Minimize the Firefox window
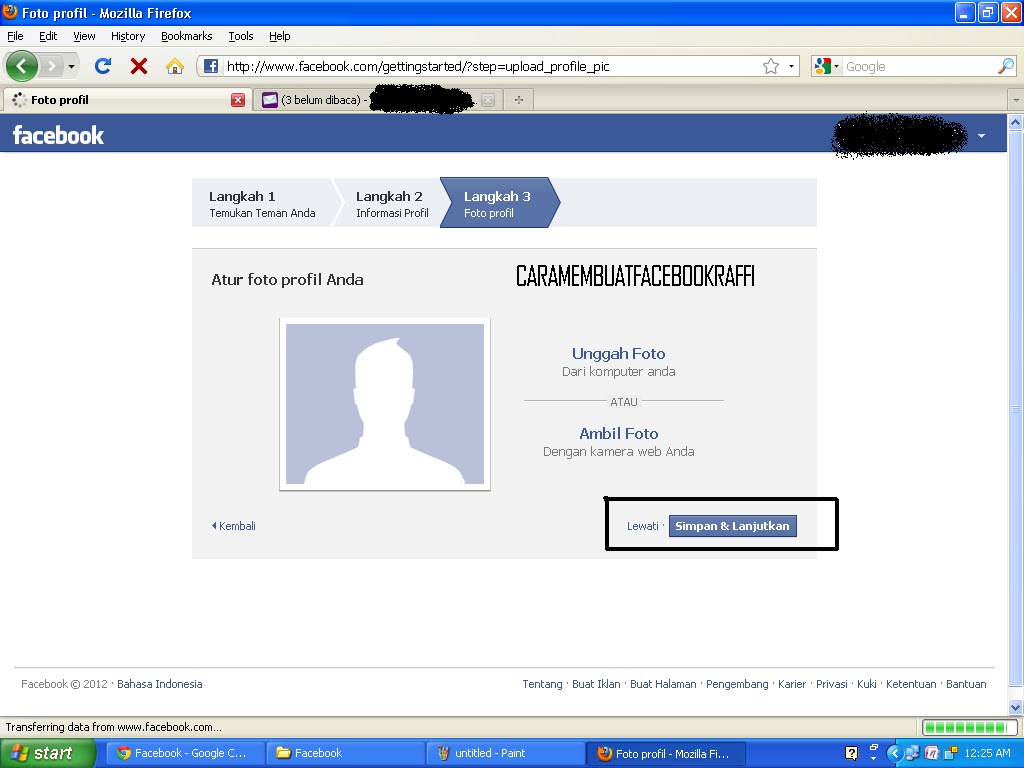This screenshot has height=768, width=1024. click(965, 12)
